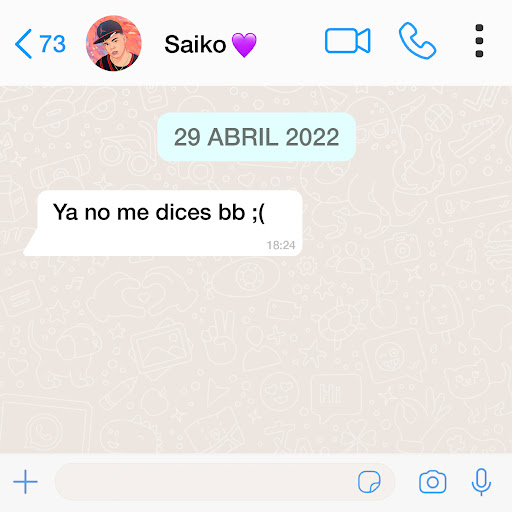Open the camera icon
512x512 pixels.
(432, 482)
